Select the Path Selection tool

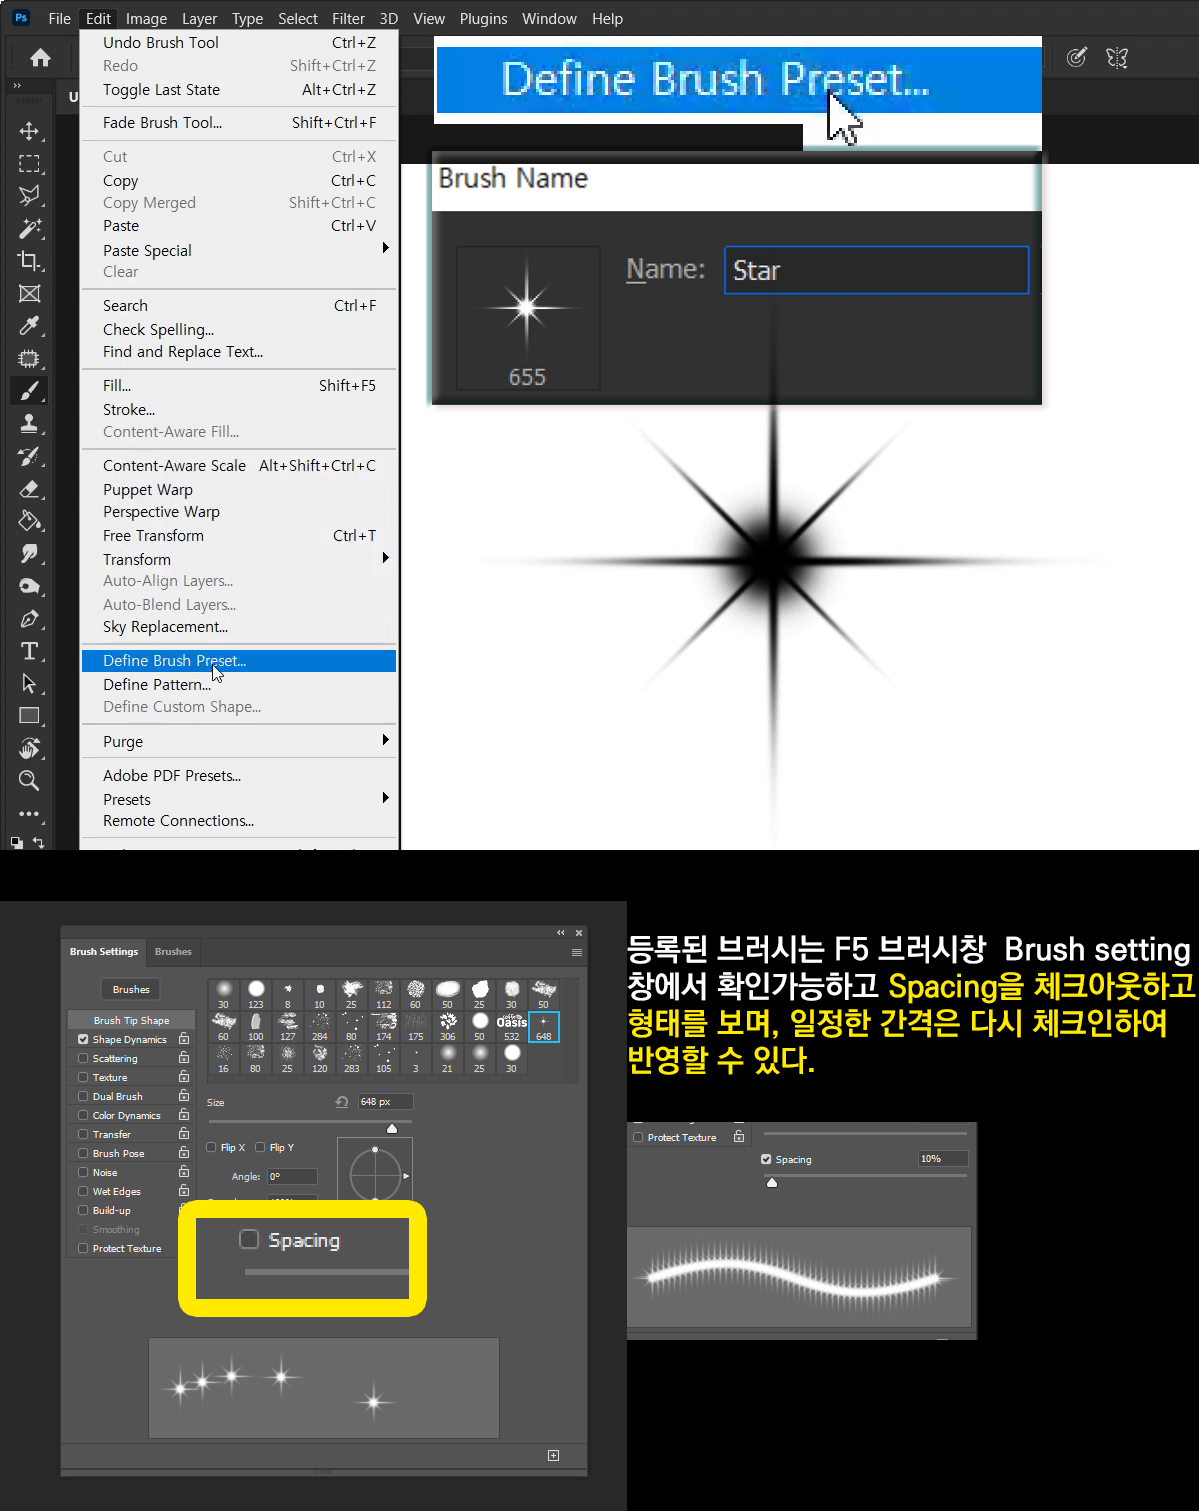tap(29, 683)
